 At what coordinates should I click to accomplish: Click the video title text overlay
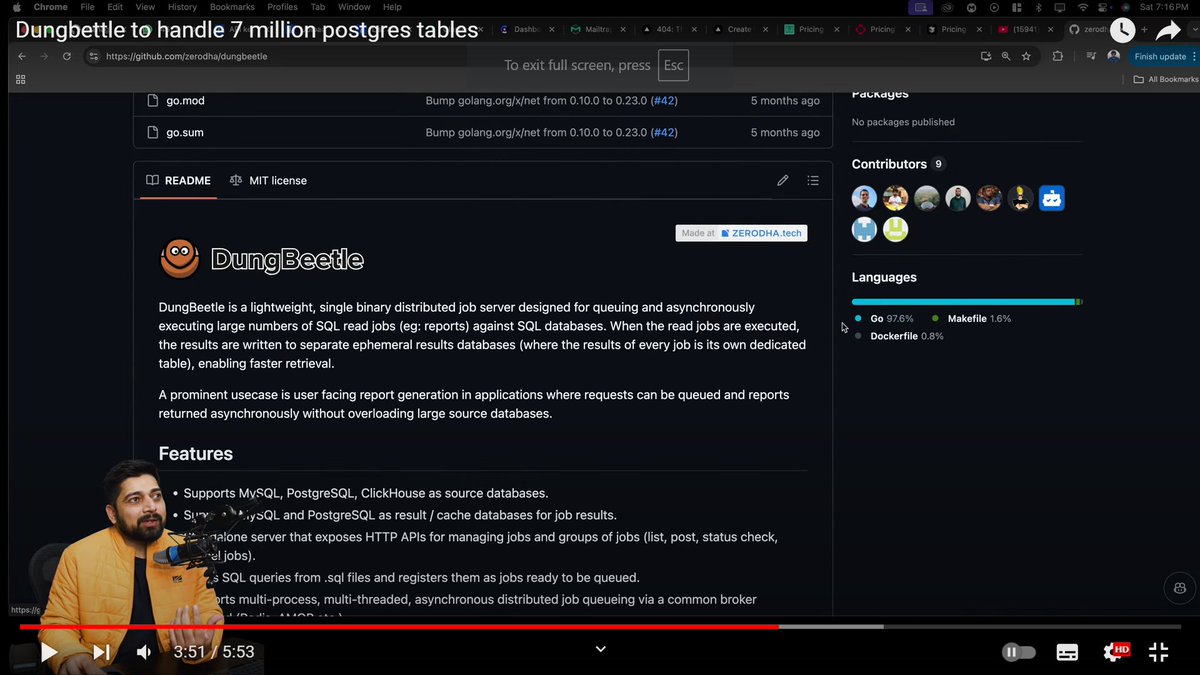tap(247, 30)
